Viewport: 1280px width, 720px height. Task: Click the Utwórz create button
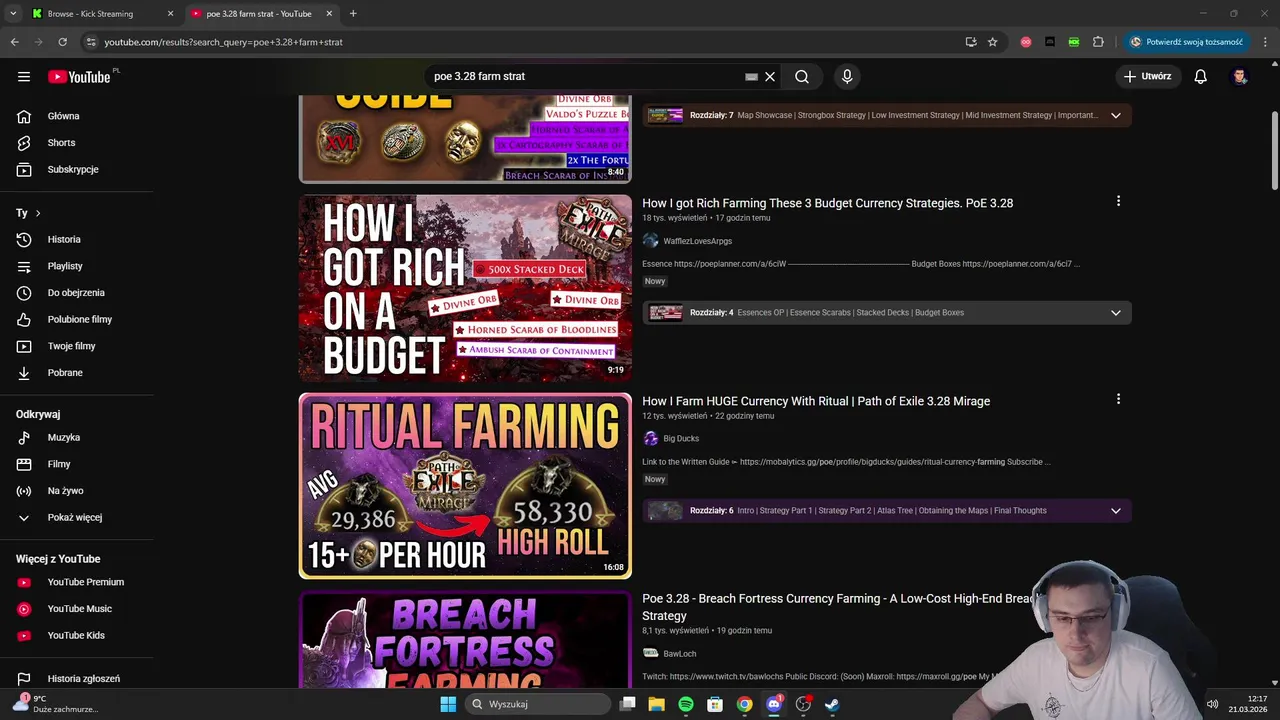pos(1148,76)
